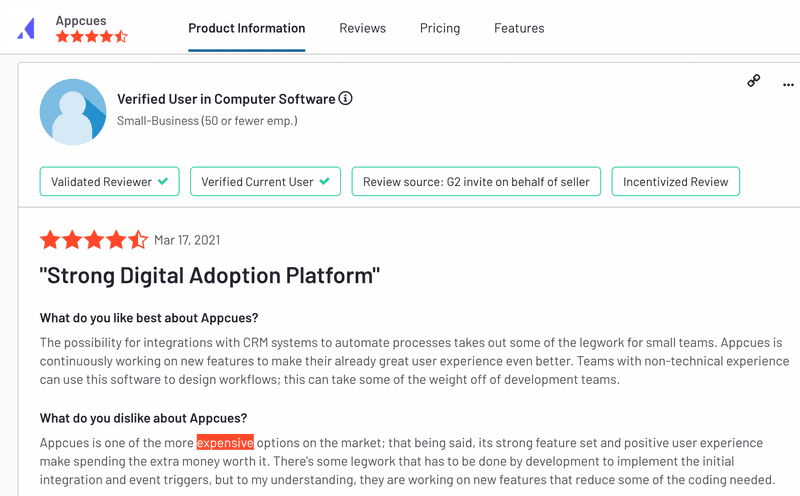Click the Incentivized Review badge

(676, 182)
